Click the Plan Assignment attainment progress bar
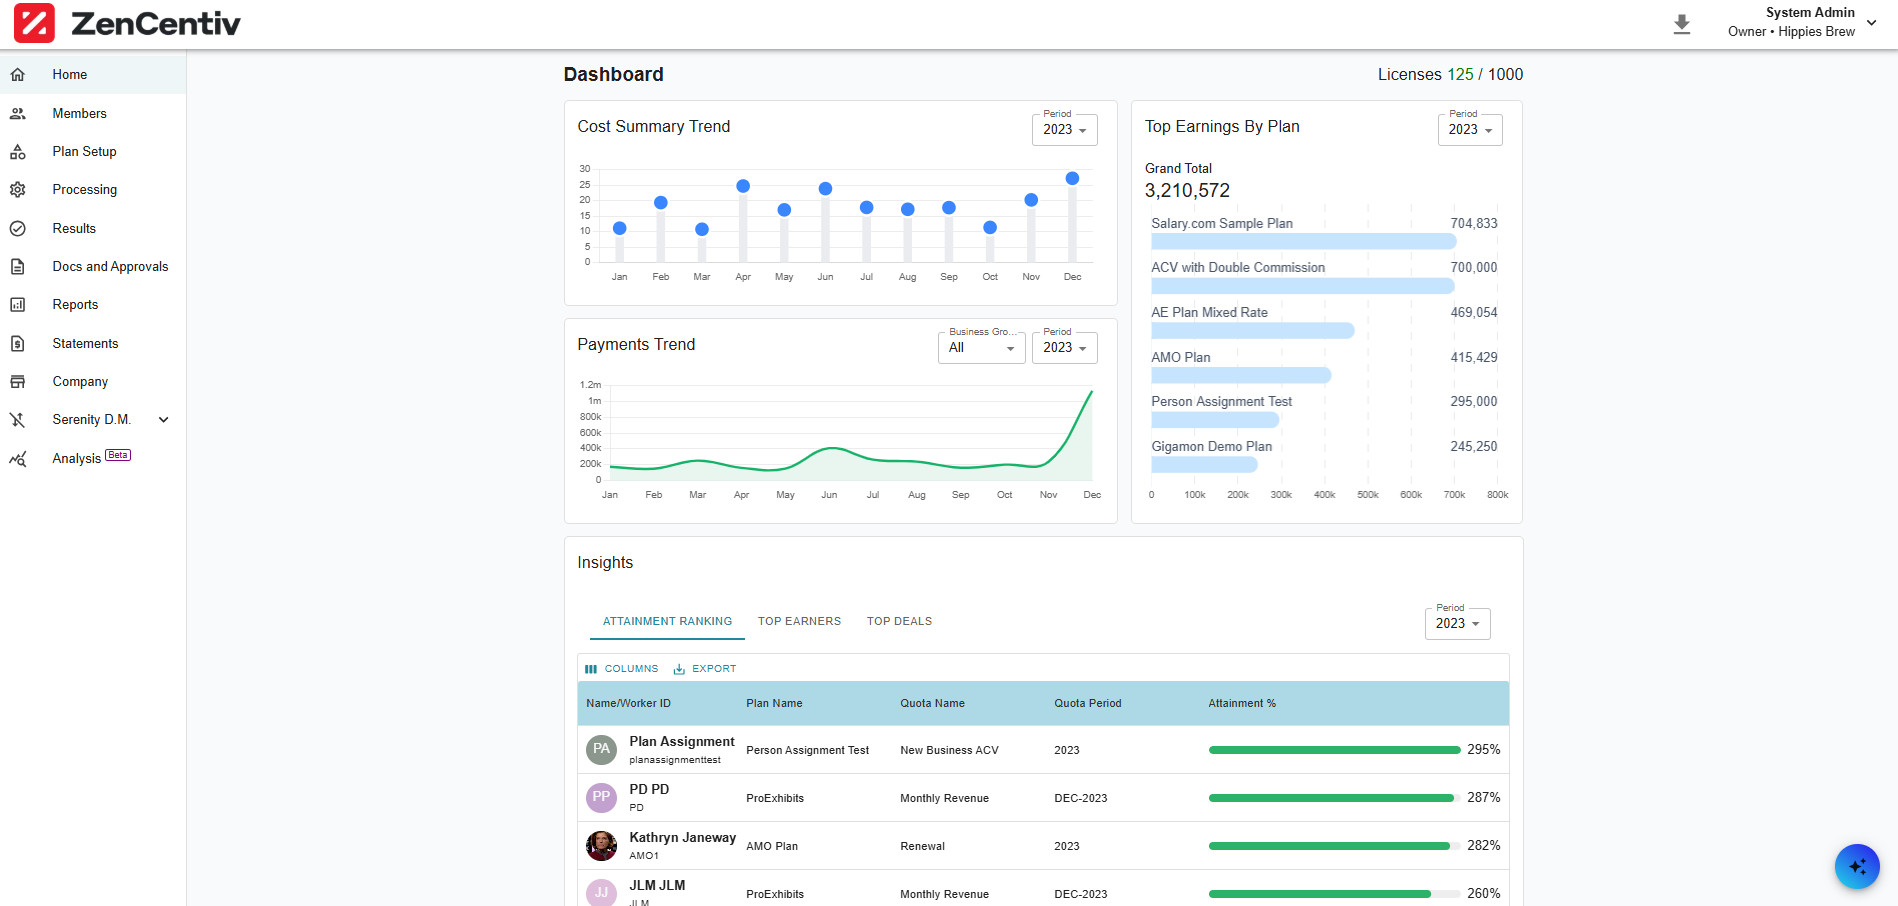This screenshot has width=1898, height=906. click(x=1334, y=750)
